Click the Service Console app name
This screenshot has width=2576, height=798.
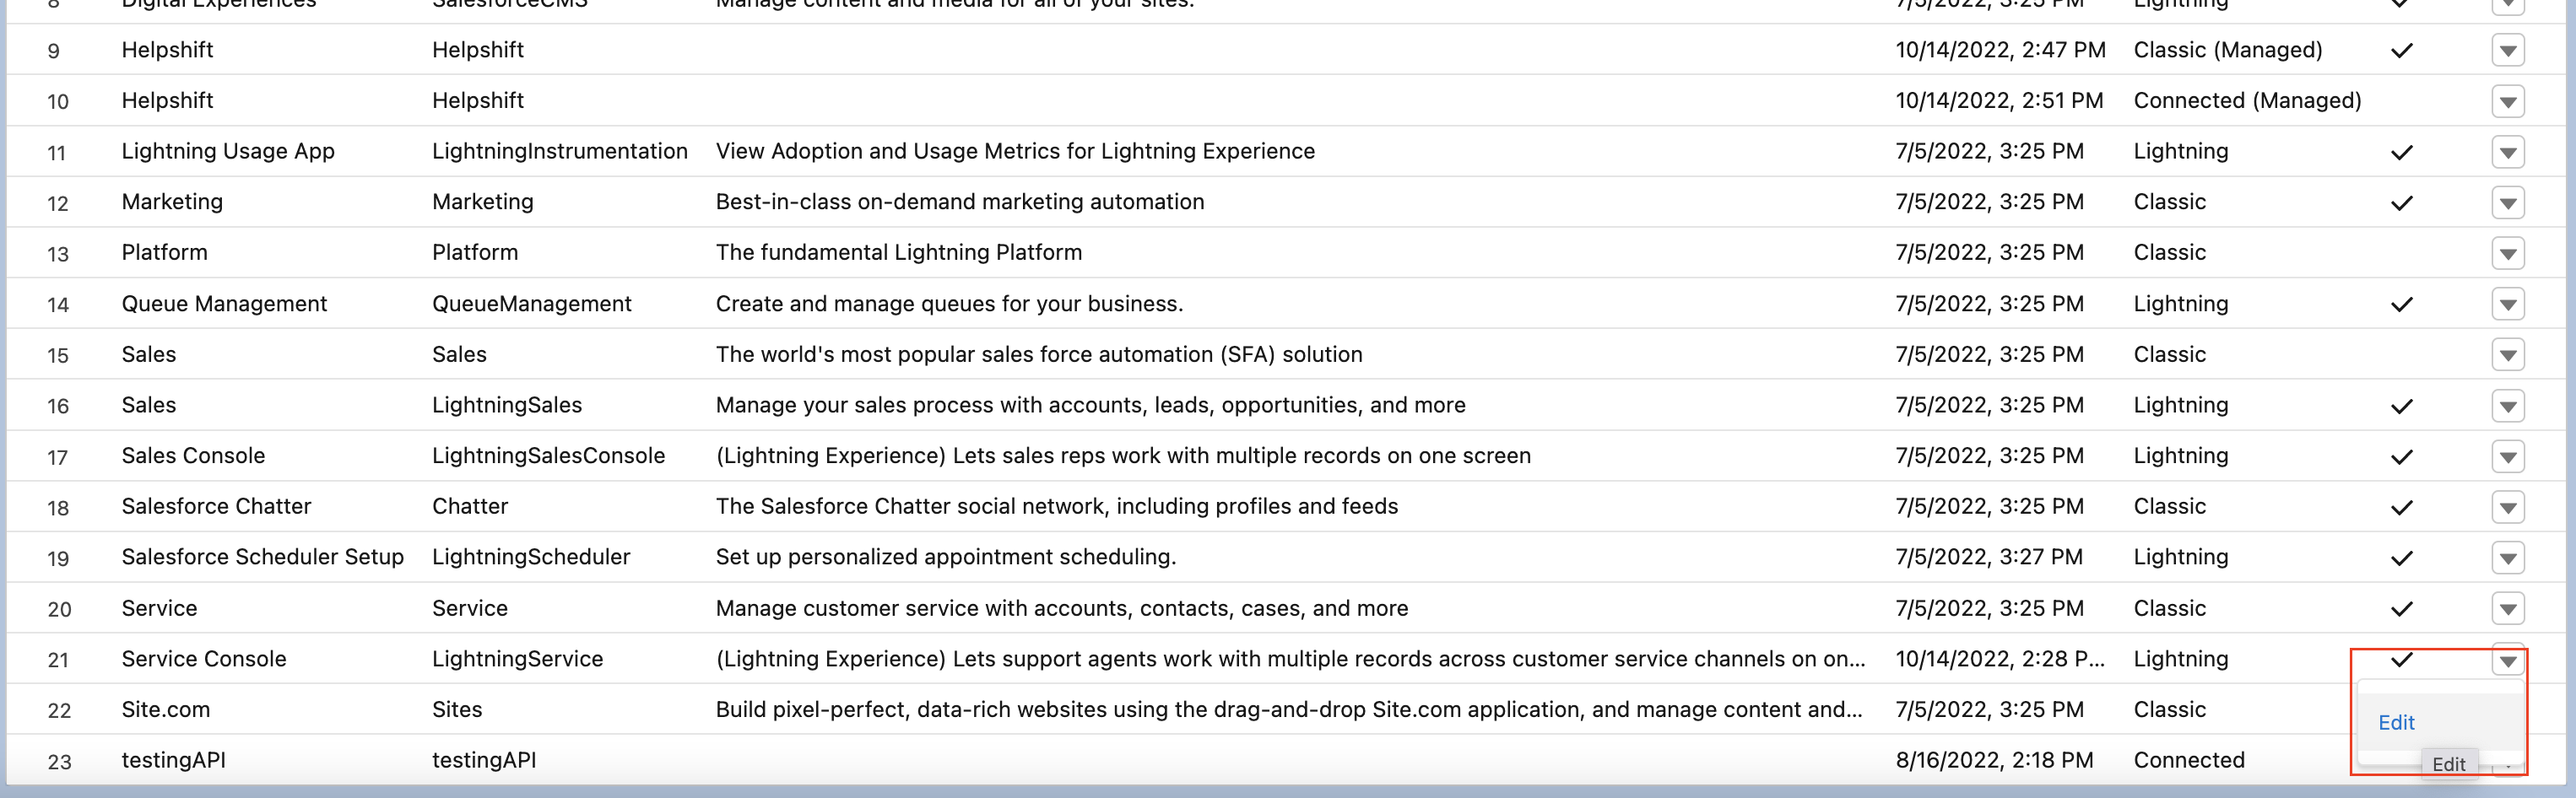204,659
